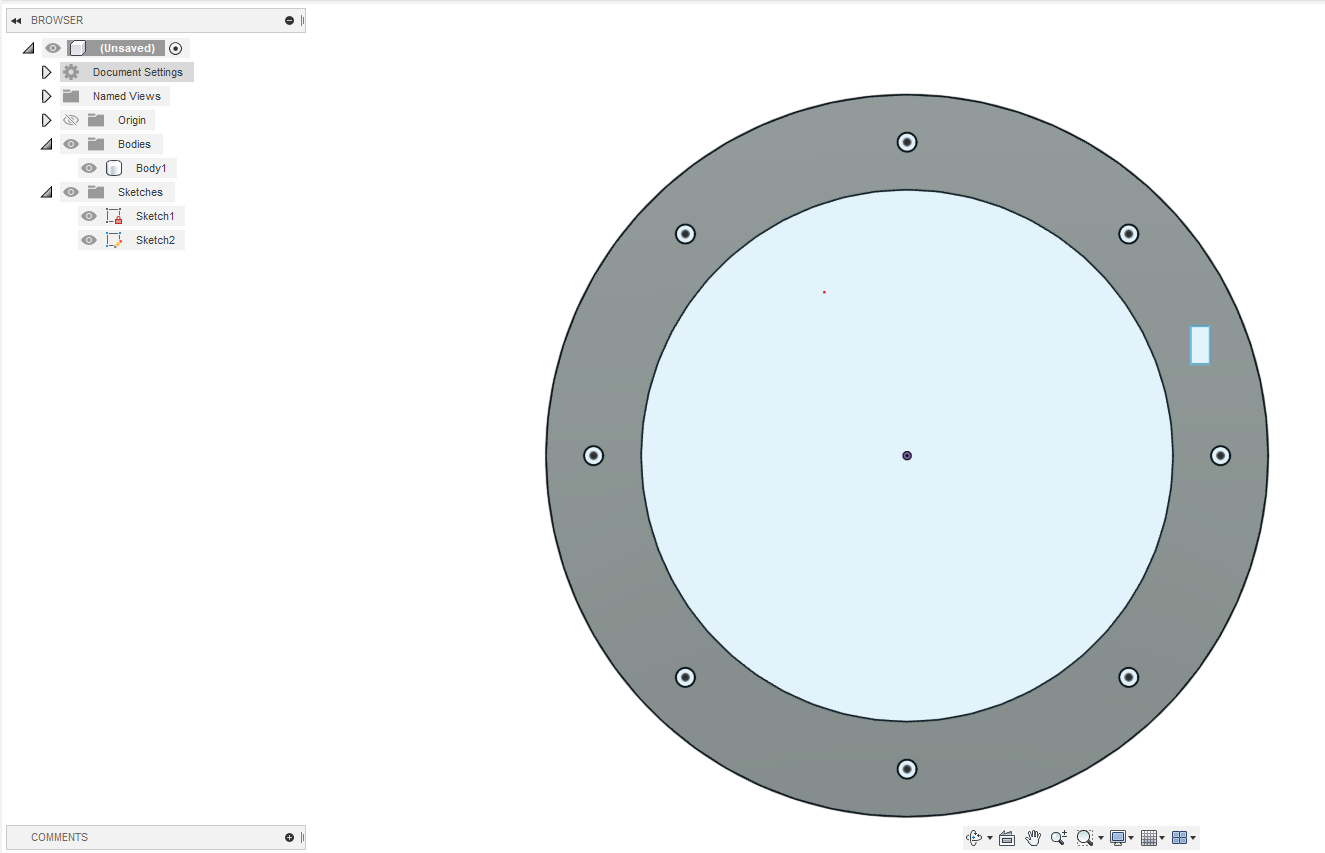Screen dimensions: 1325x853
Task: Activate the Unsaved component radio button
Action: click(x=176, y=48)
